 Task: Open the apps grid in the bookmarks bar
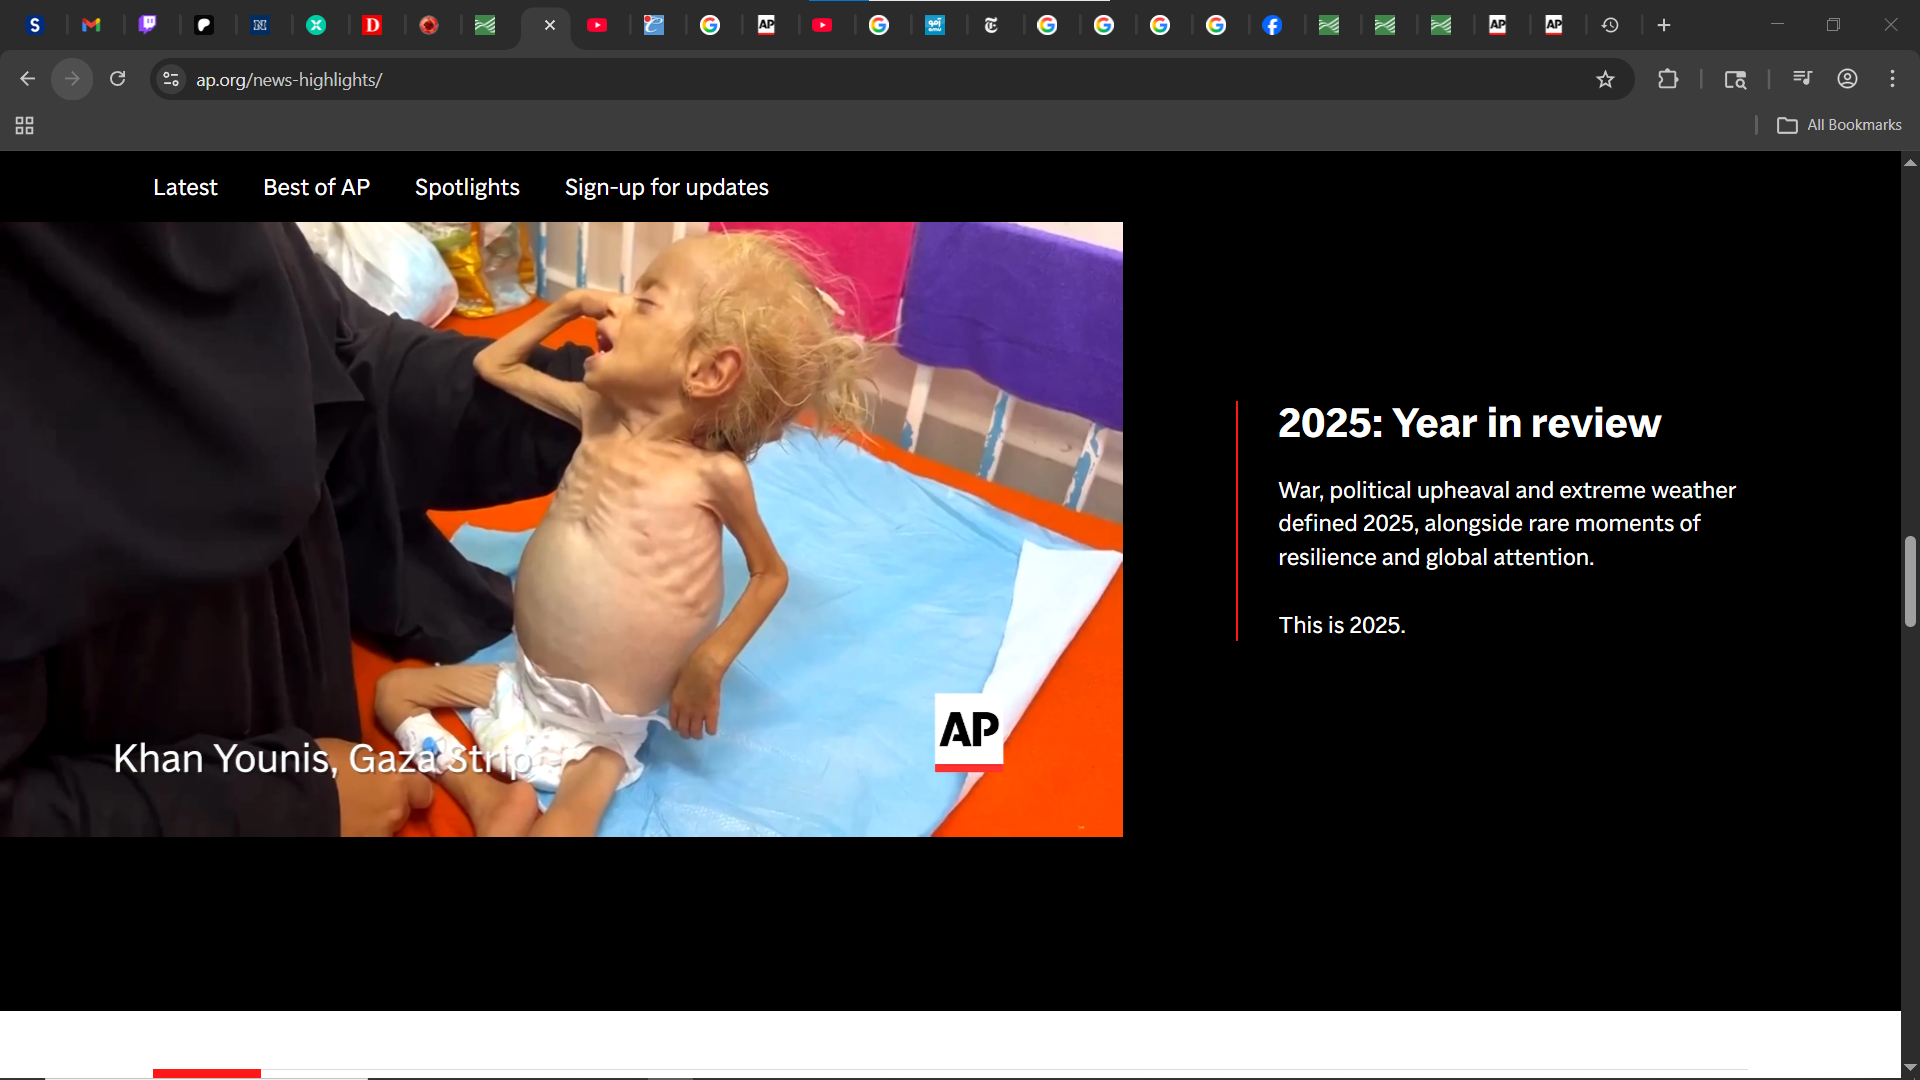[25, 125]
